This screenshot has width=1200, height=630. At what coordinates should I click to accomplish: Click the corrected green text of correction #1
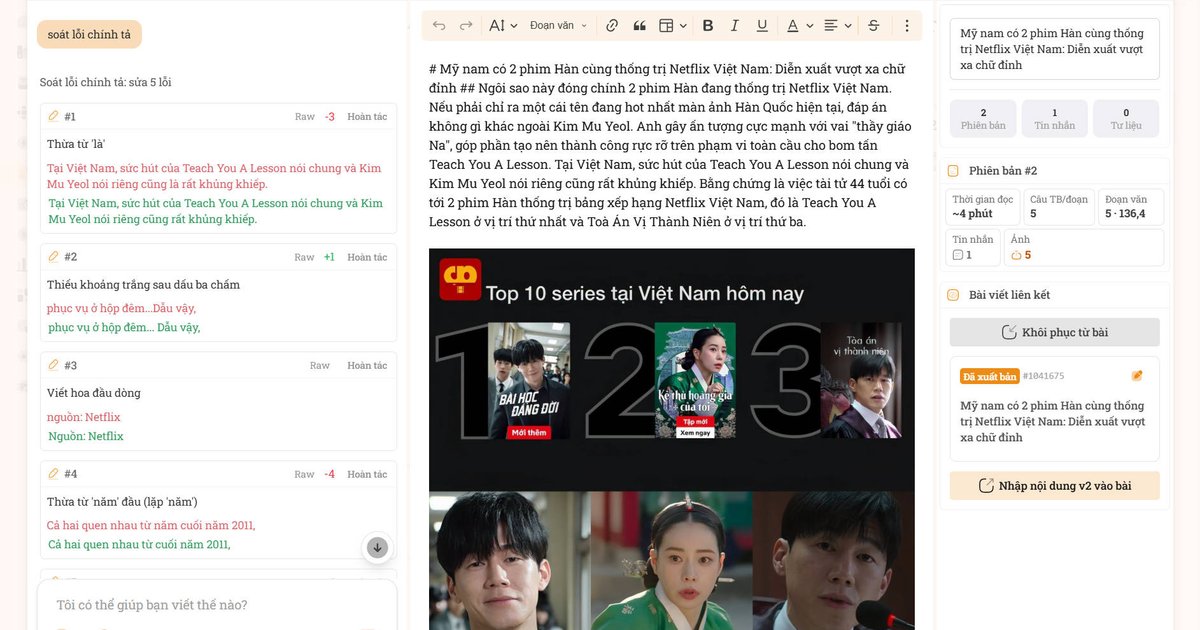(216, 211)
